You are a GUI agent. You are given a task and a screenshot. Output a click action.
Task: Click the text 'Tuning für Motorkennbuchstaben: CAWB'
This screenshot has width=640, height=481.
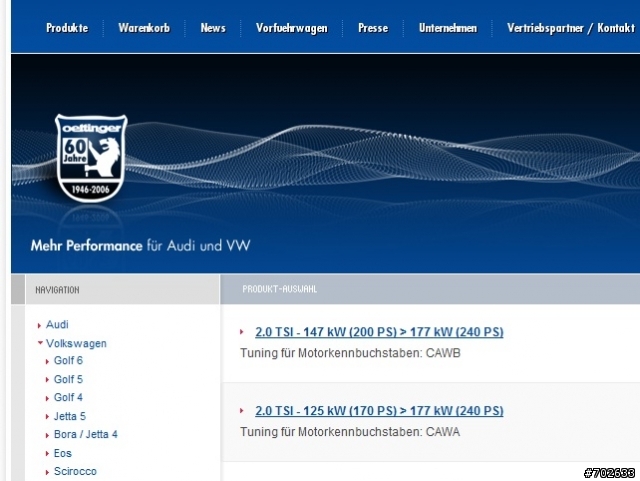[350, 353]
